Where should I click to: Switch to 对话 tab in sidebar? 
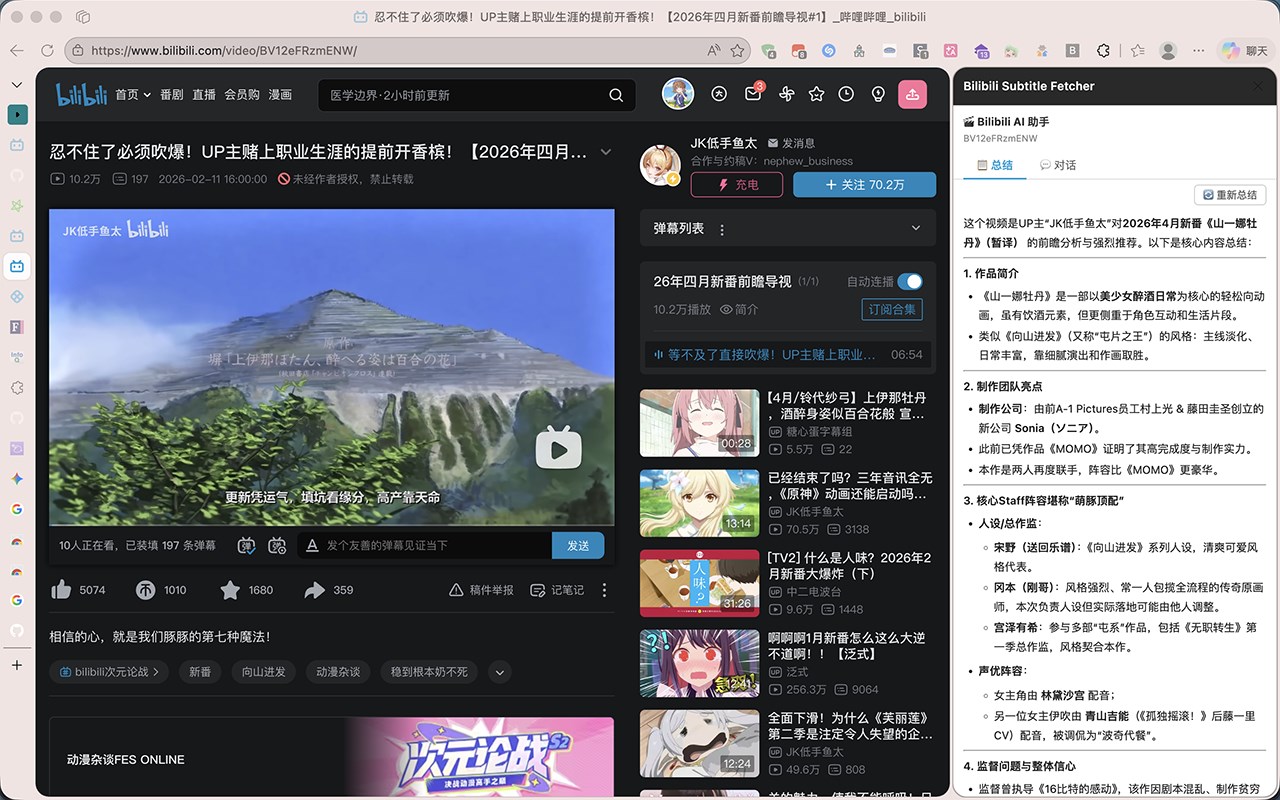(x=1058, y=165)
